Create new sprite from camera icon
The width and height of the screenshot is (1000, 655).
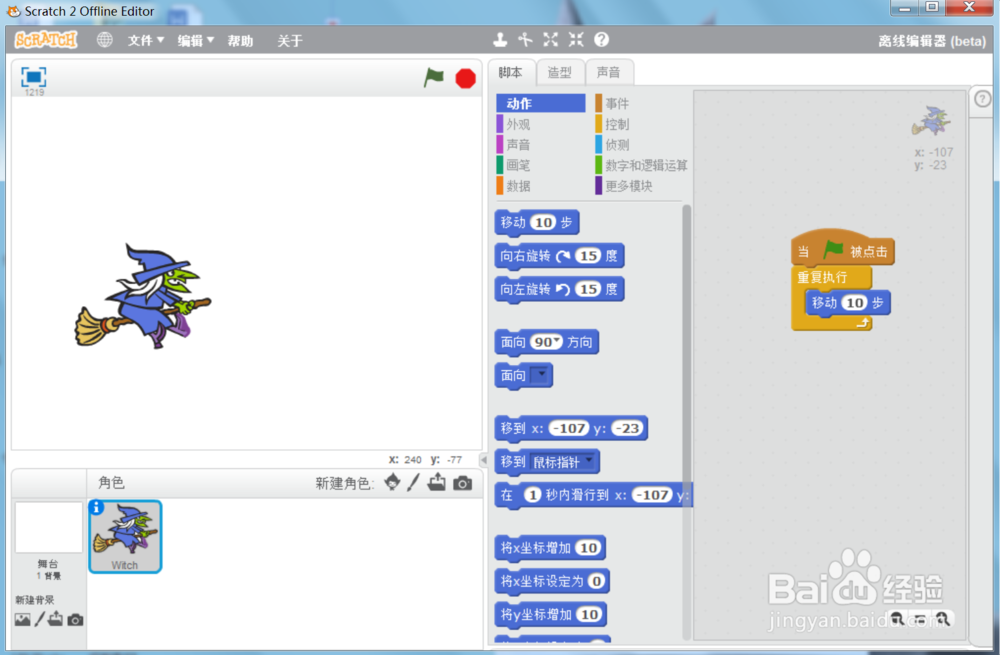click(x=463, y=483)
